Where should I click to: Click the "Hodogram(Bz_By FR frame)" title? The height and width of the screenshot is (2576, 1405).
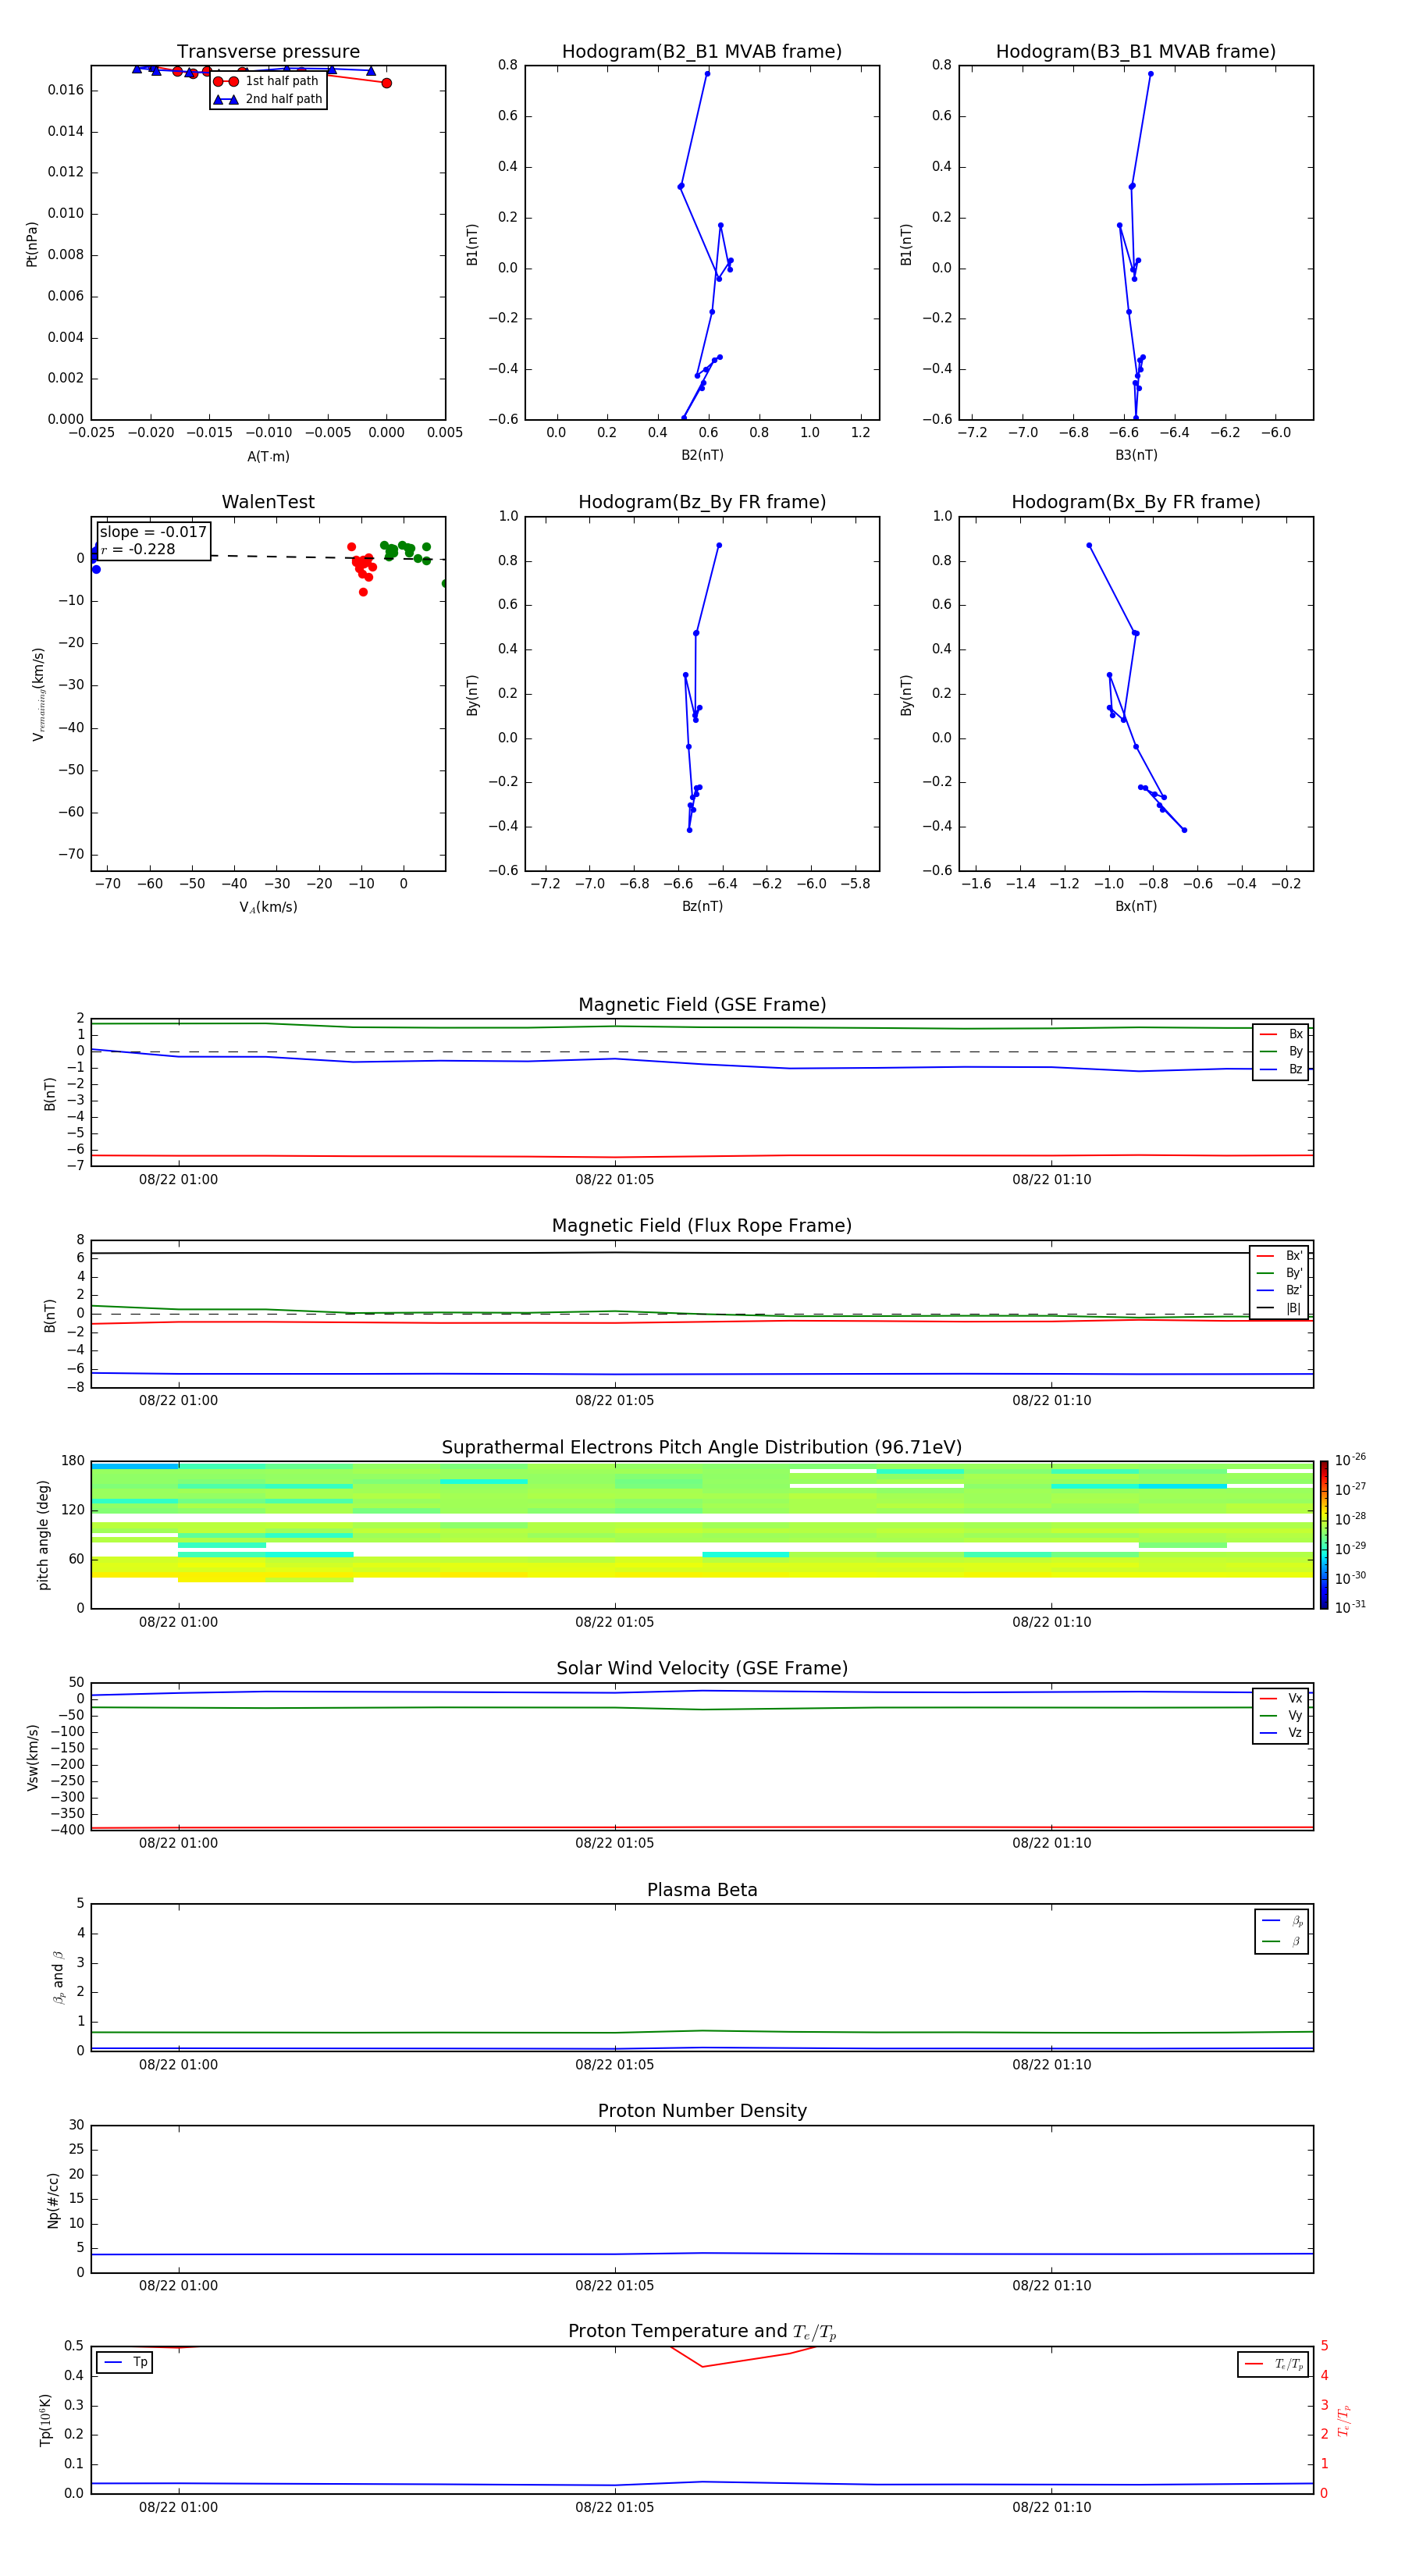pos(702,502)
